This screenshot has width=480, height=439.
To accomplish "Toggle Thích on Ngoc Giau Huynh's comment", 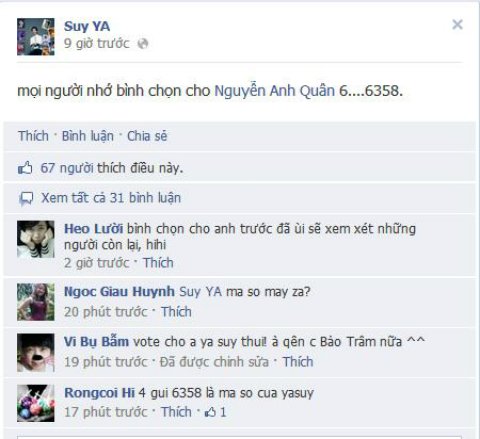I will pos(176,312).
